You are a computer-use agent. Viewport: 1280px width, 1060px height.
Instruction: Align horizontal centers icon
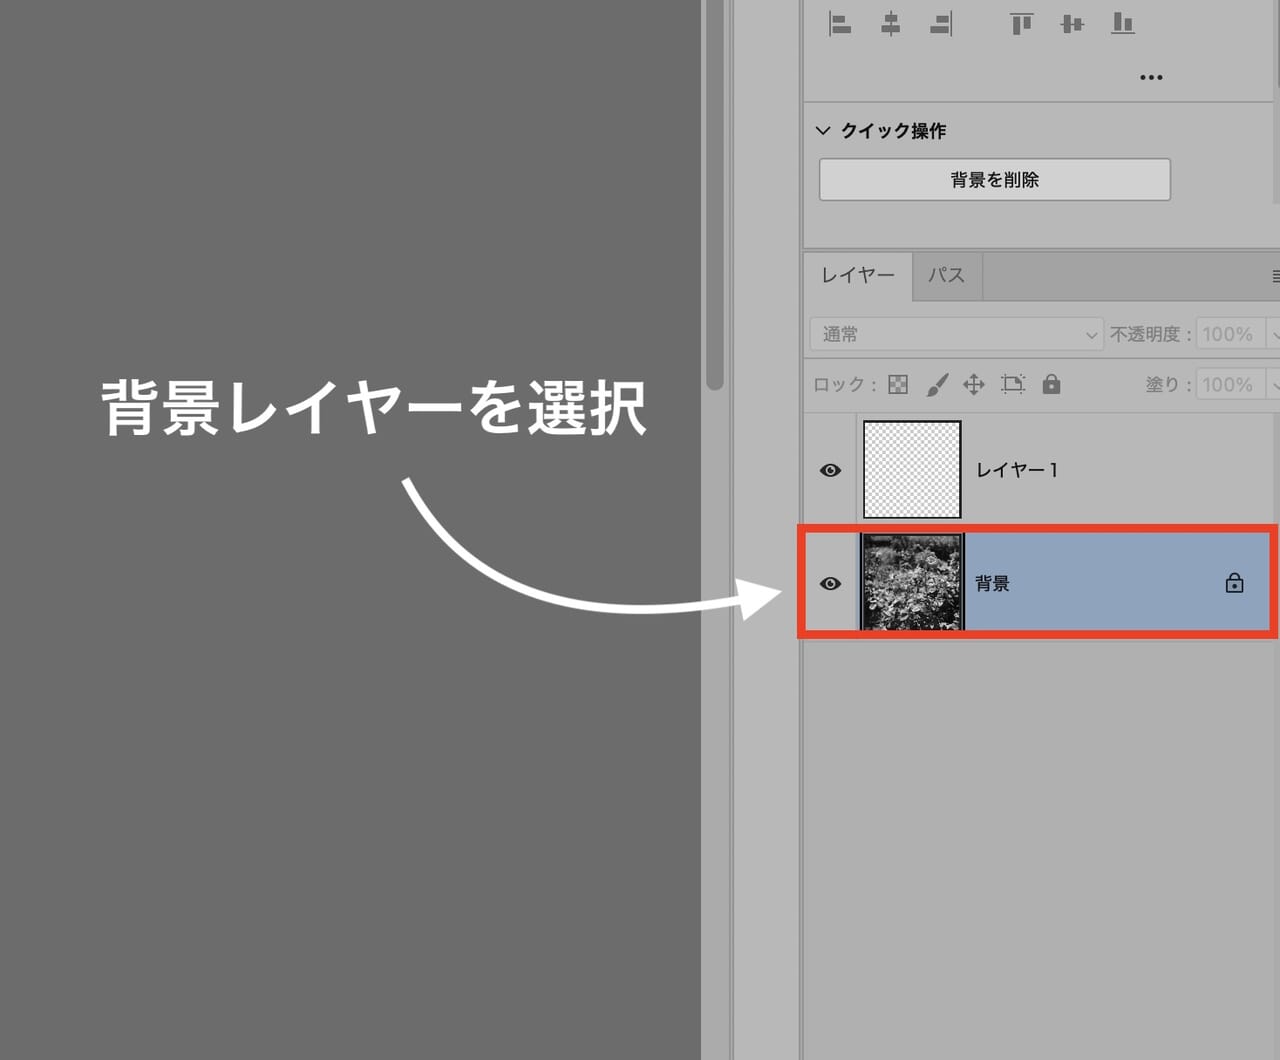890,23
